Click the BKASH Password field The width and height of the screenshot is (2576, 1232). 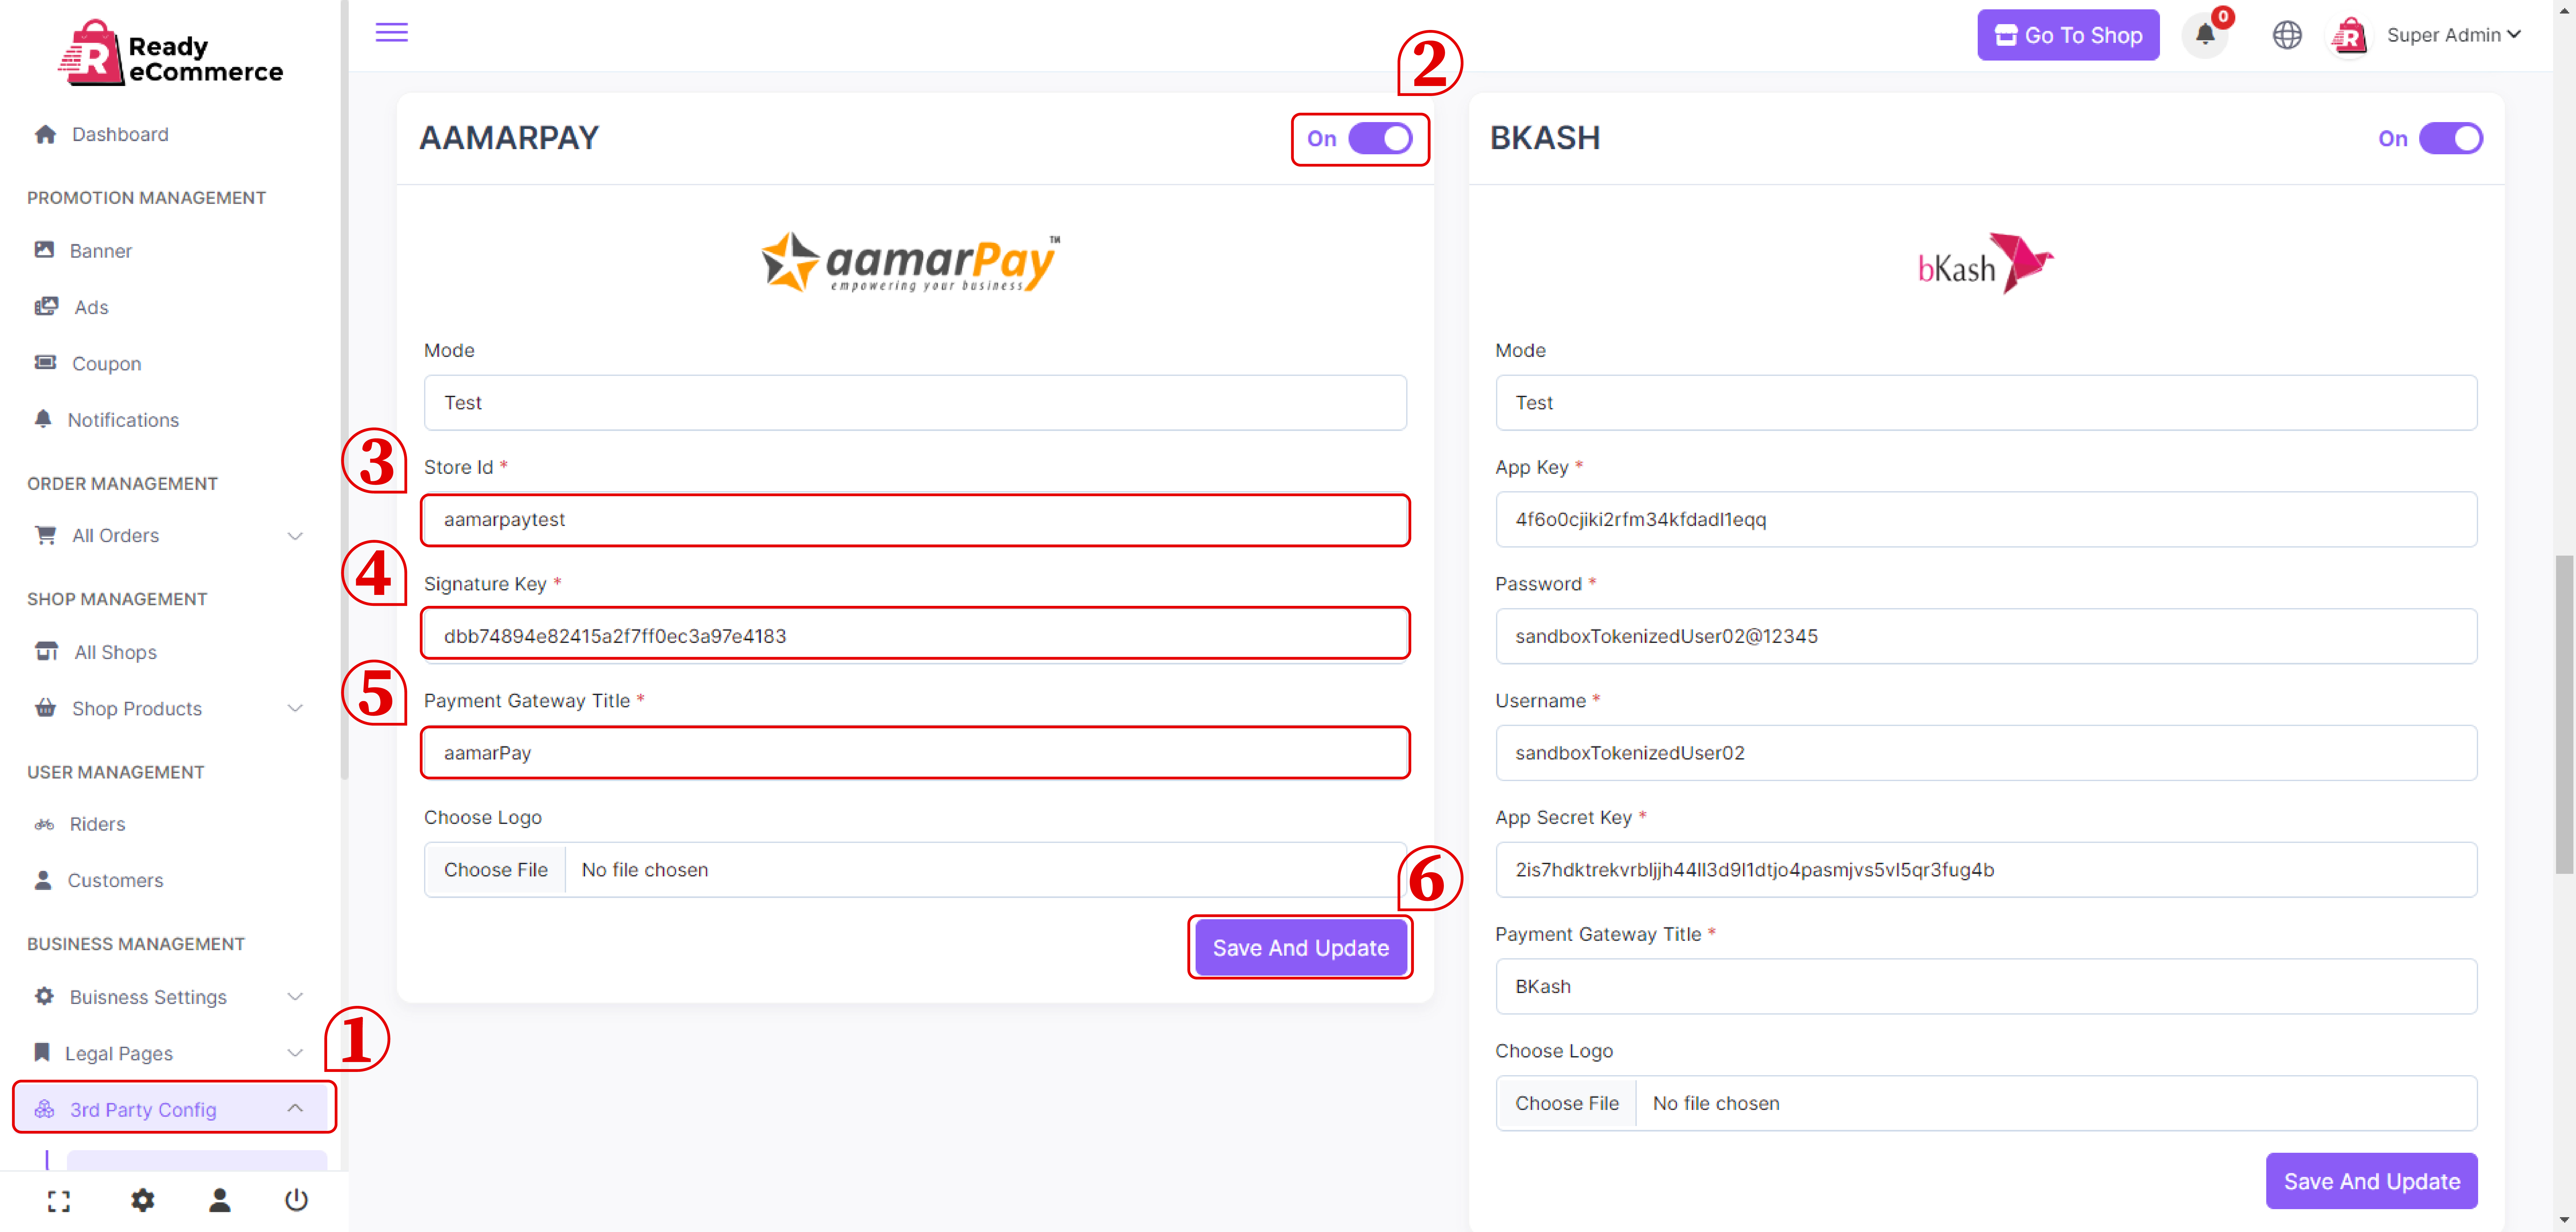click(x=1986, y=636)
